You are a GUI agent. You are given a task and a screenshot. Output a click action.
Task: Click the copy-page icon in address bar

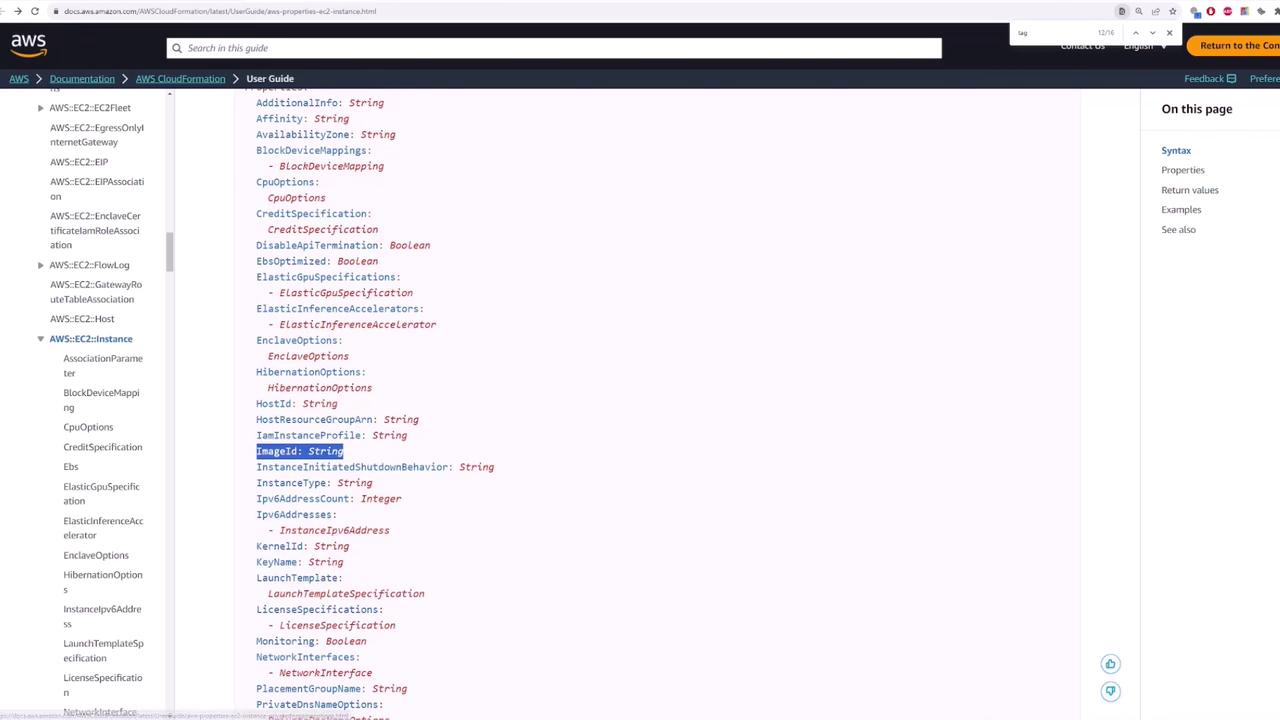1121,11
